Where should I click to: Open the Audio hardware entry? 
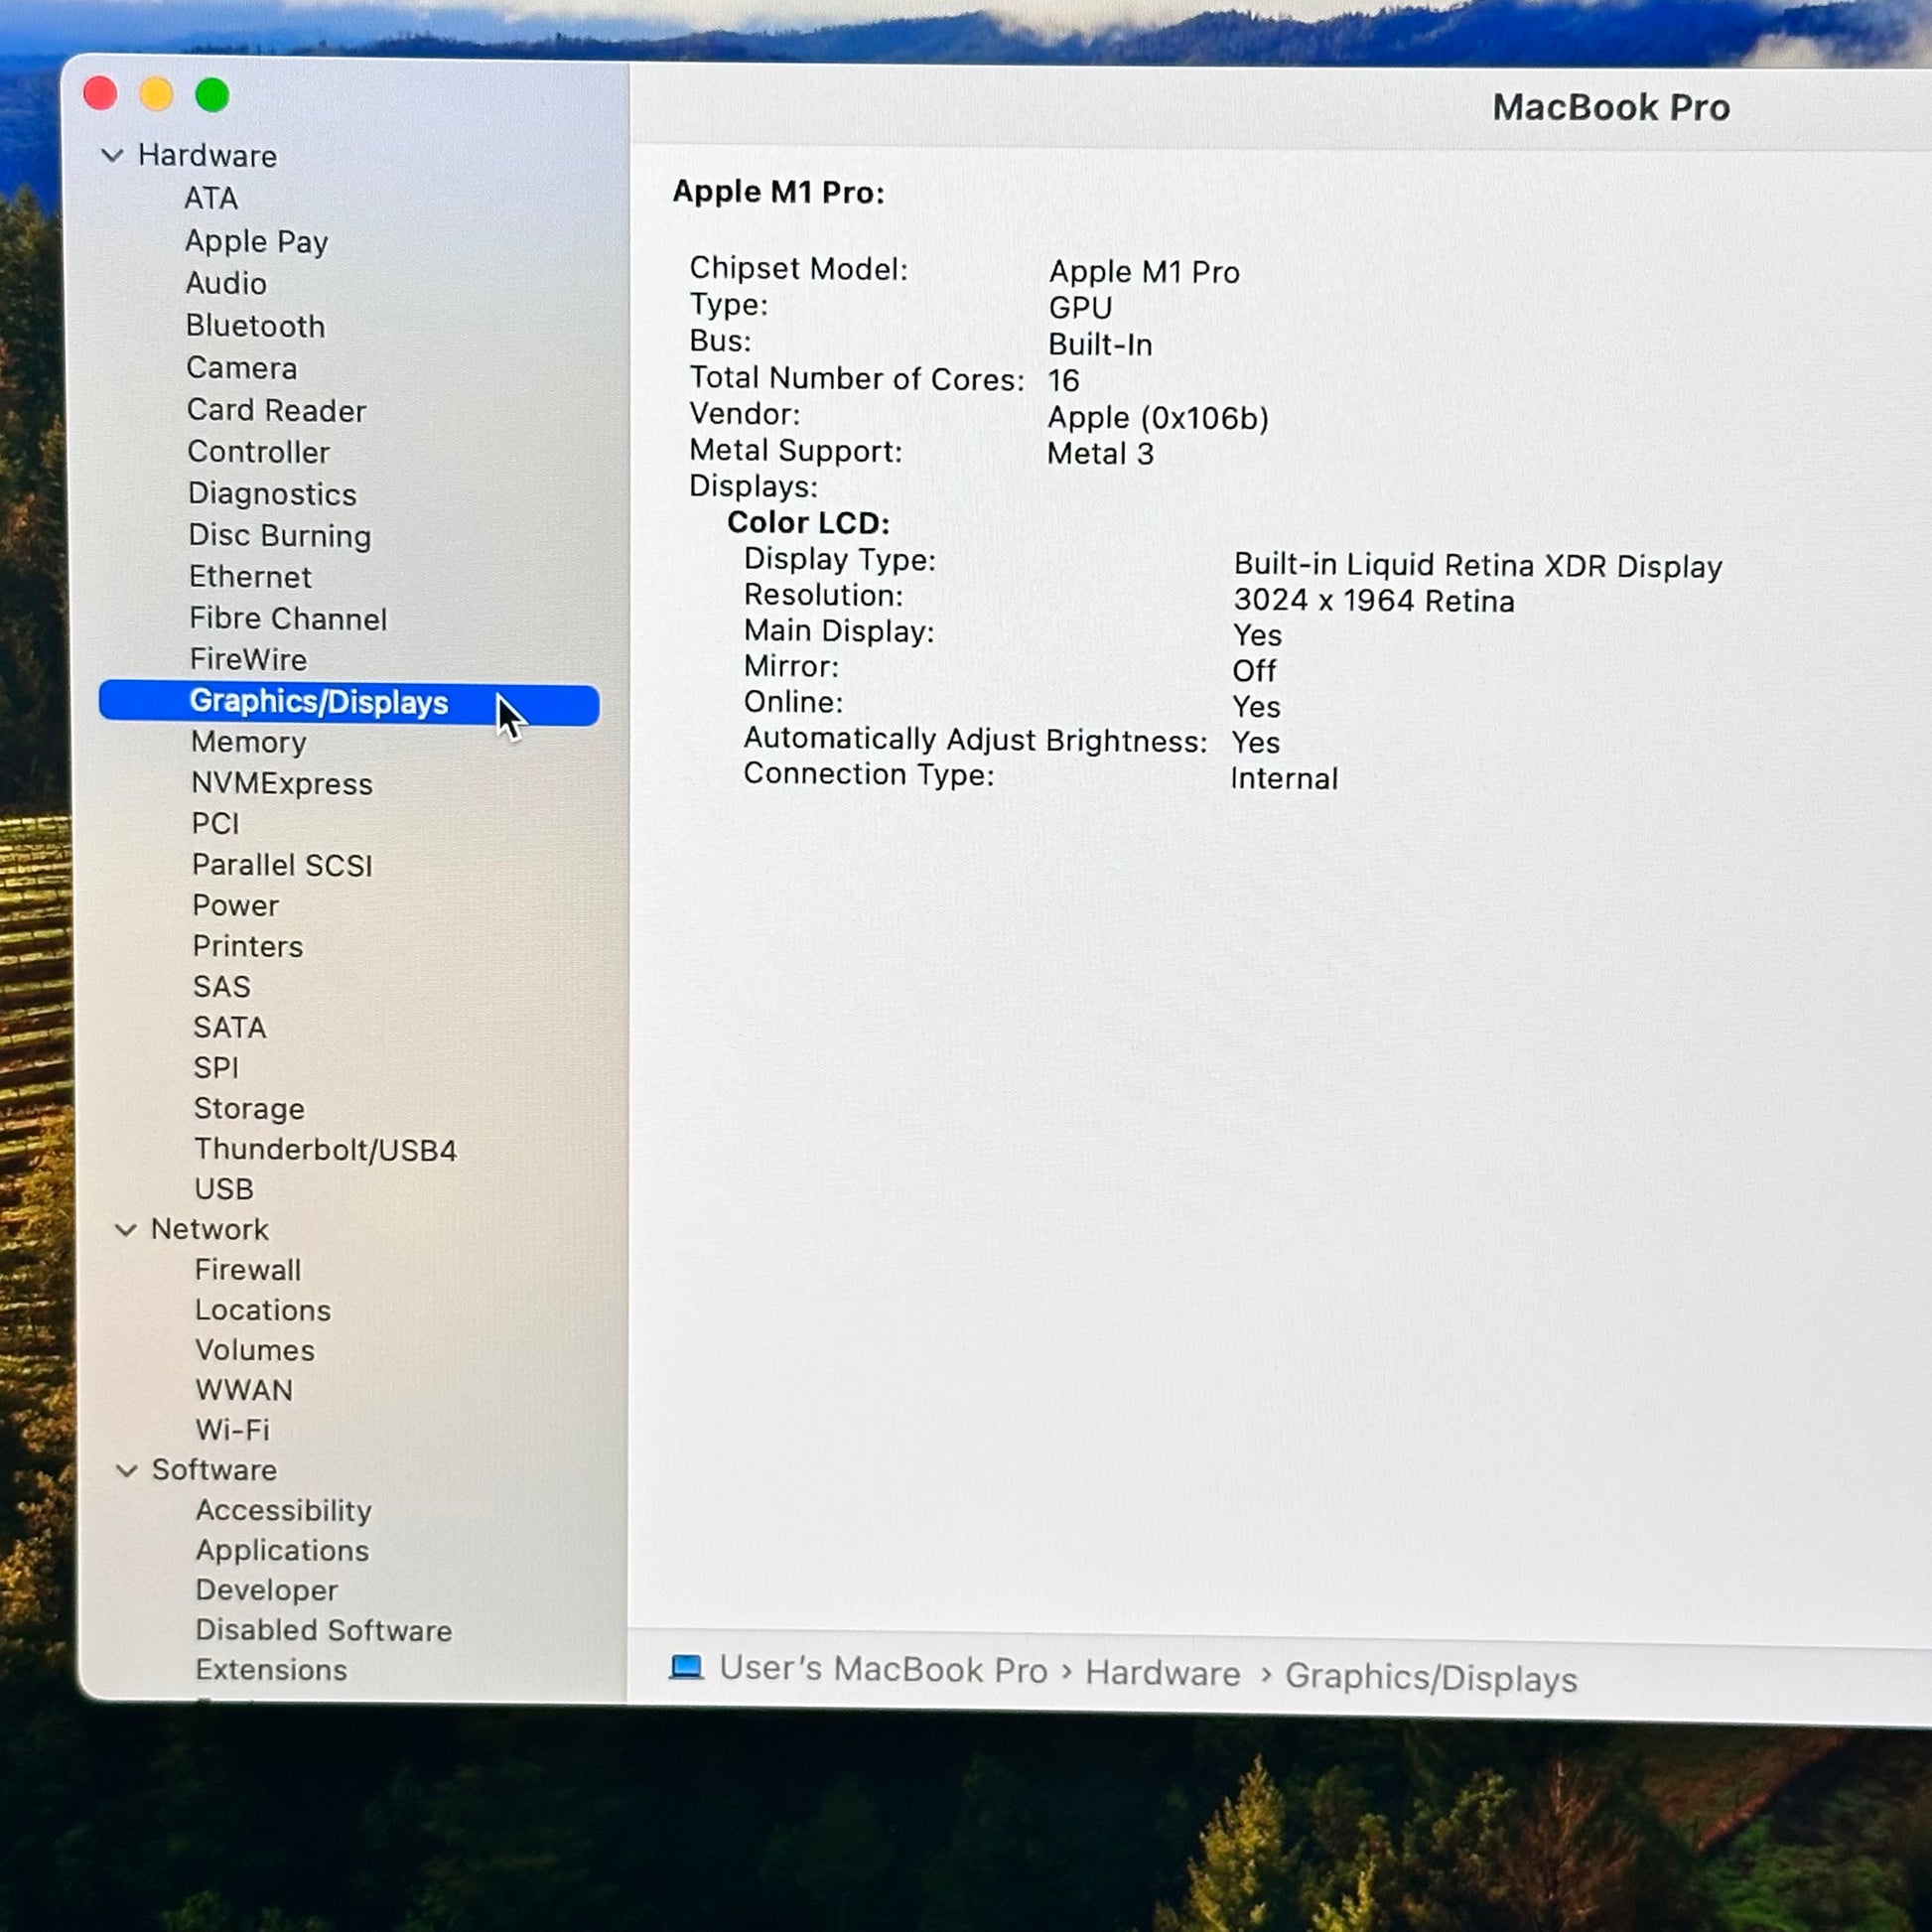[226, 283]
